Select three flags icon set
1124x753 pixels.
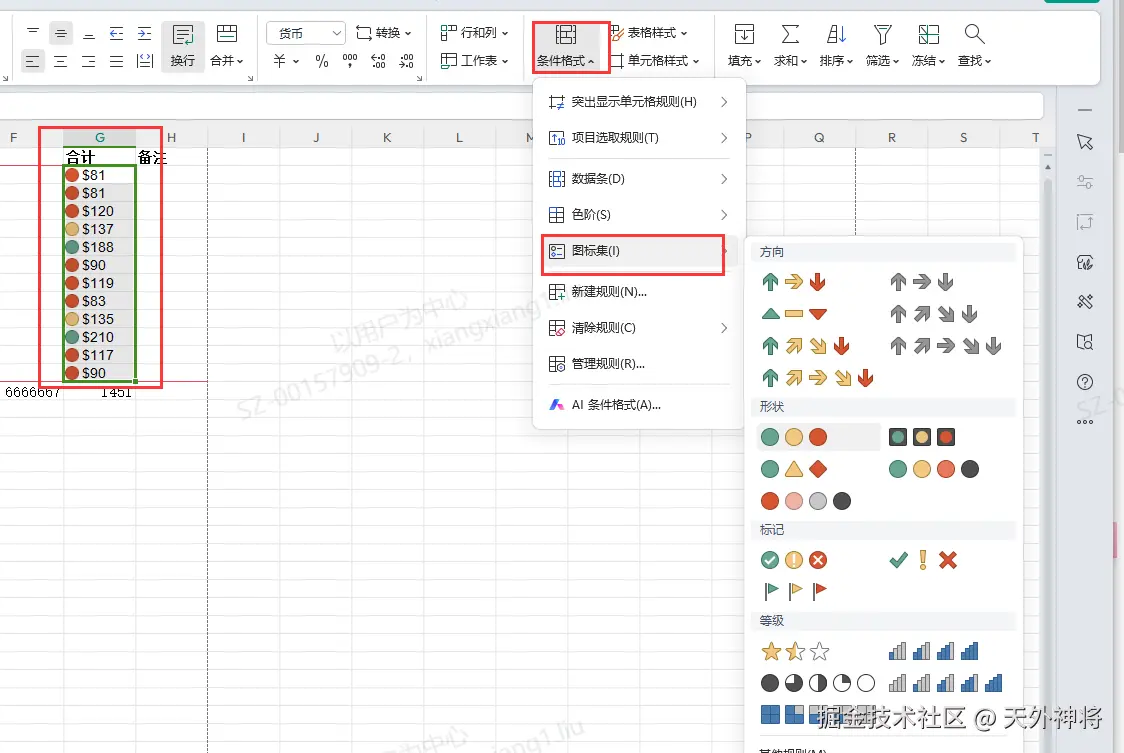coord(794,591)
